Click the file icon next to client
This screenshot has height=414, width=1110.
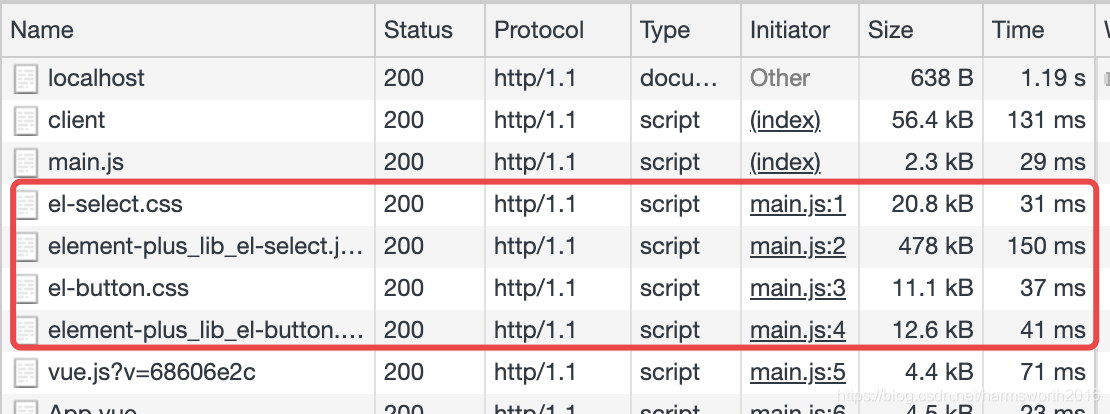click(x=26, y=121)
